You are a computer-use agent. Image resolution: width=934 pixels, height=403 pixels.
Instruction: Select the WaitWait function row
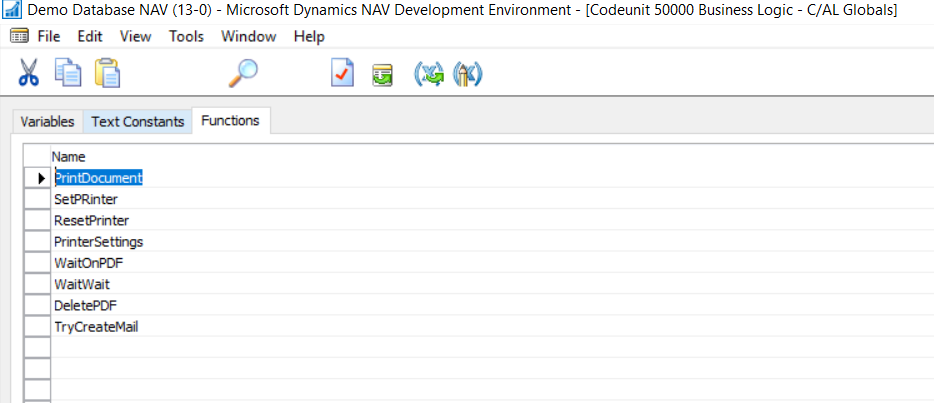point(491,284)
